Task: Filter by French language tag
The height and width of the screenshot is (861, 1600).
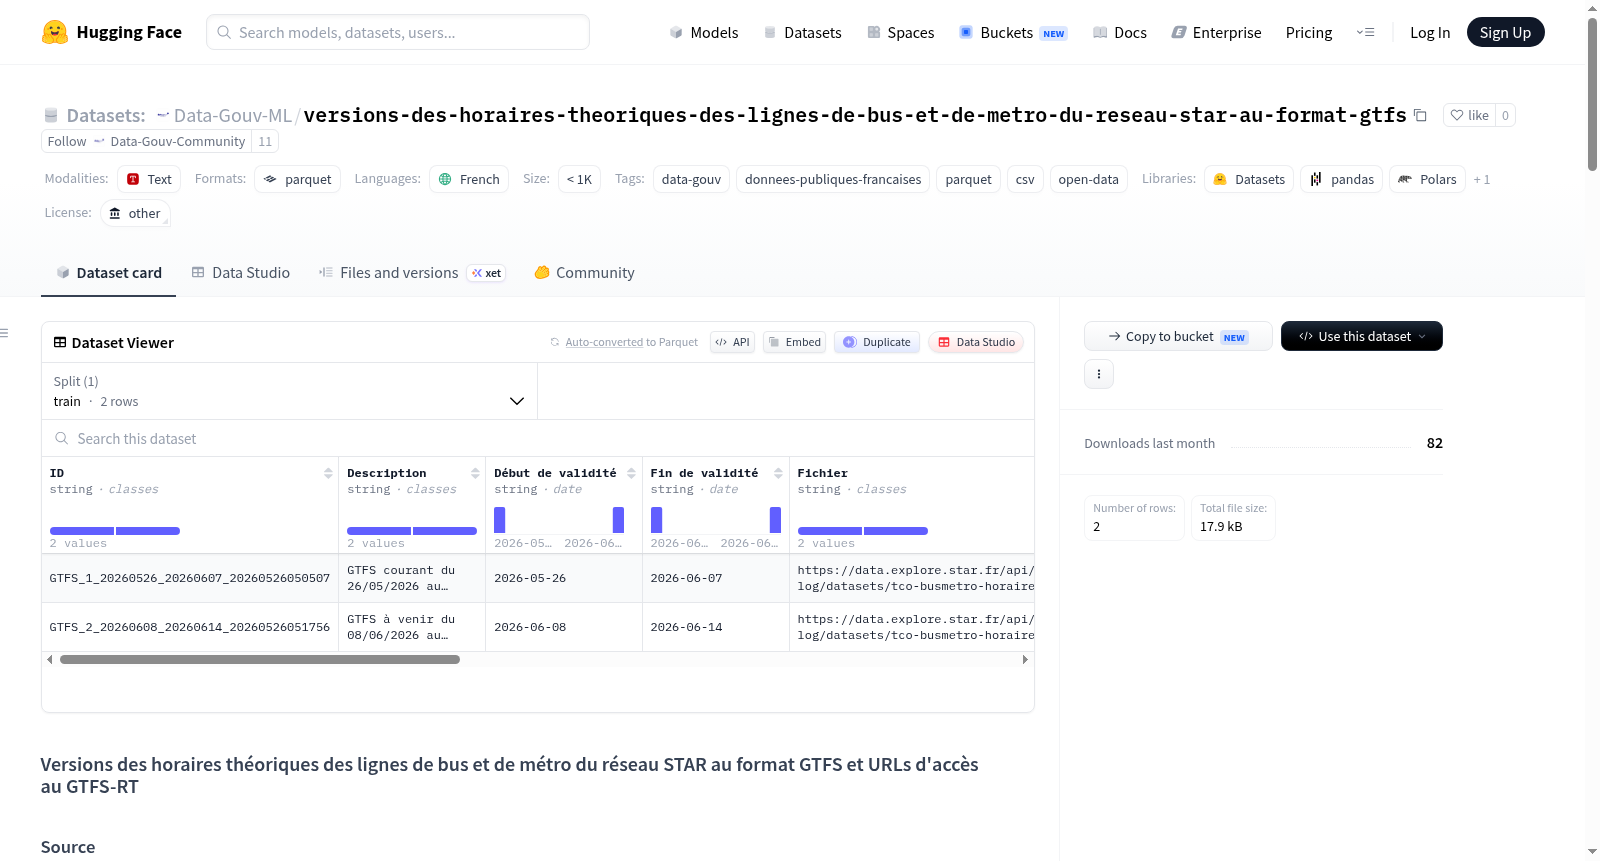Action: coord(469,179)
